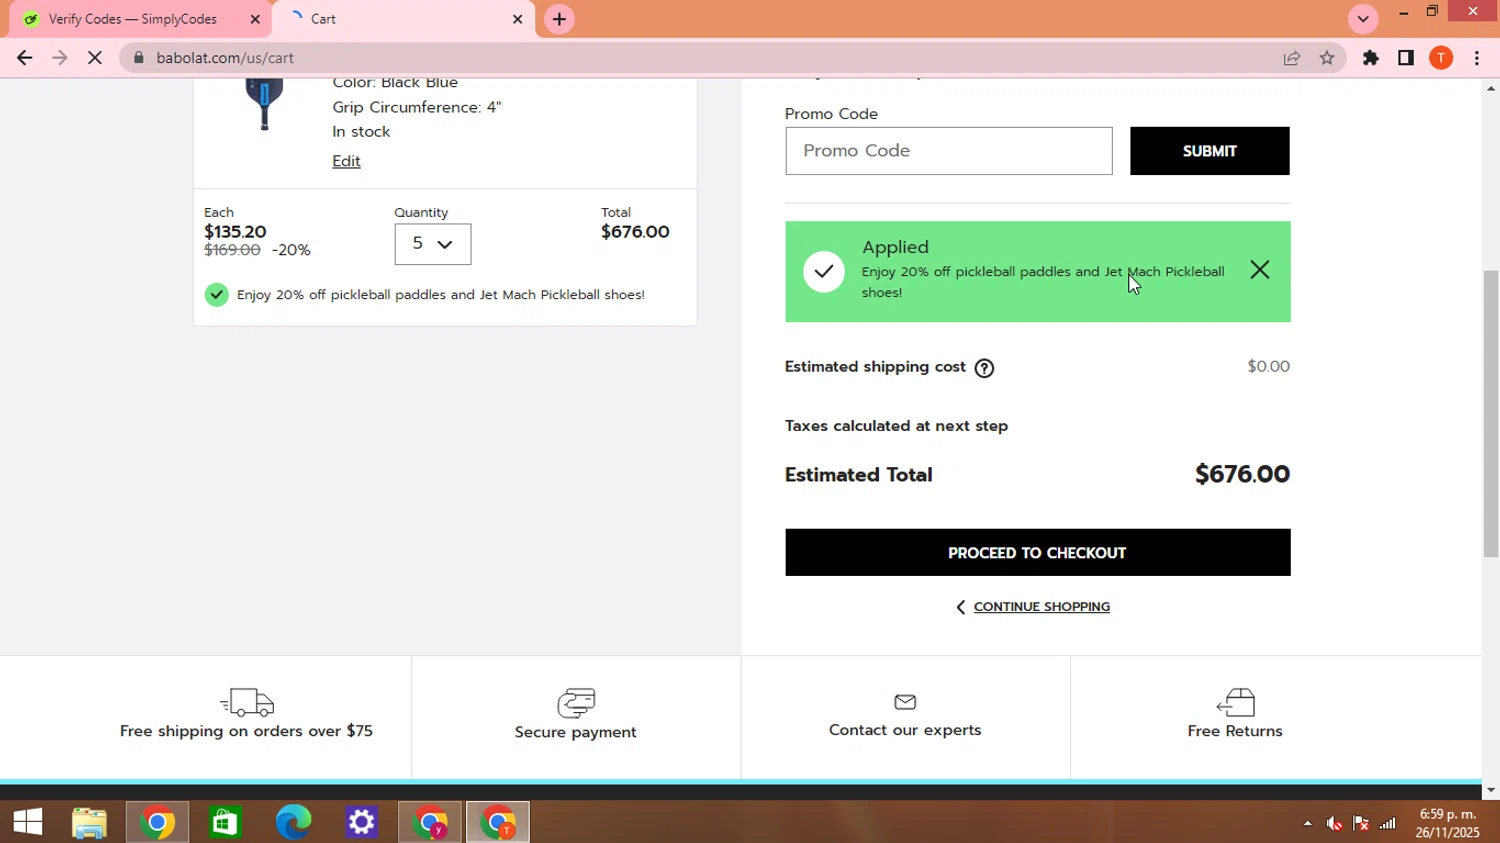Open the Quantity dropdown showing 5
1500x843 pixels.
coord(433,244)
